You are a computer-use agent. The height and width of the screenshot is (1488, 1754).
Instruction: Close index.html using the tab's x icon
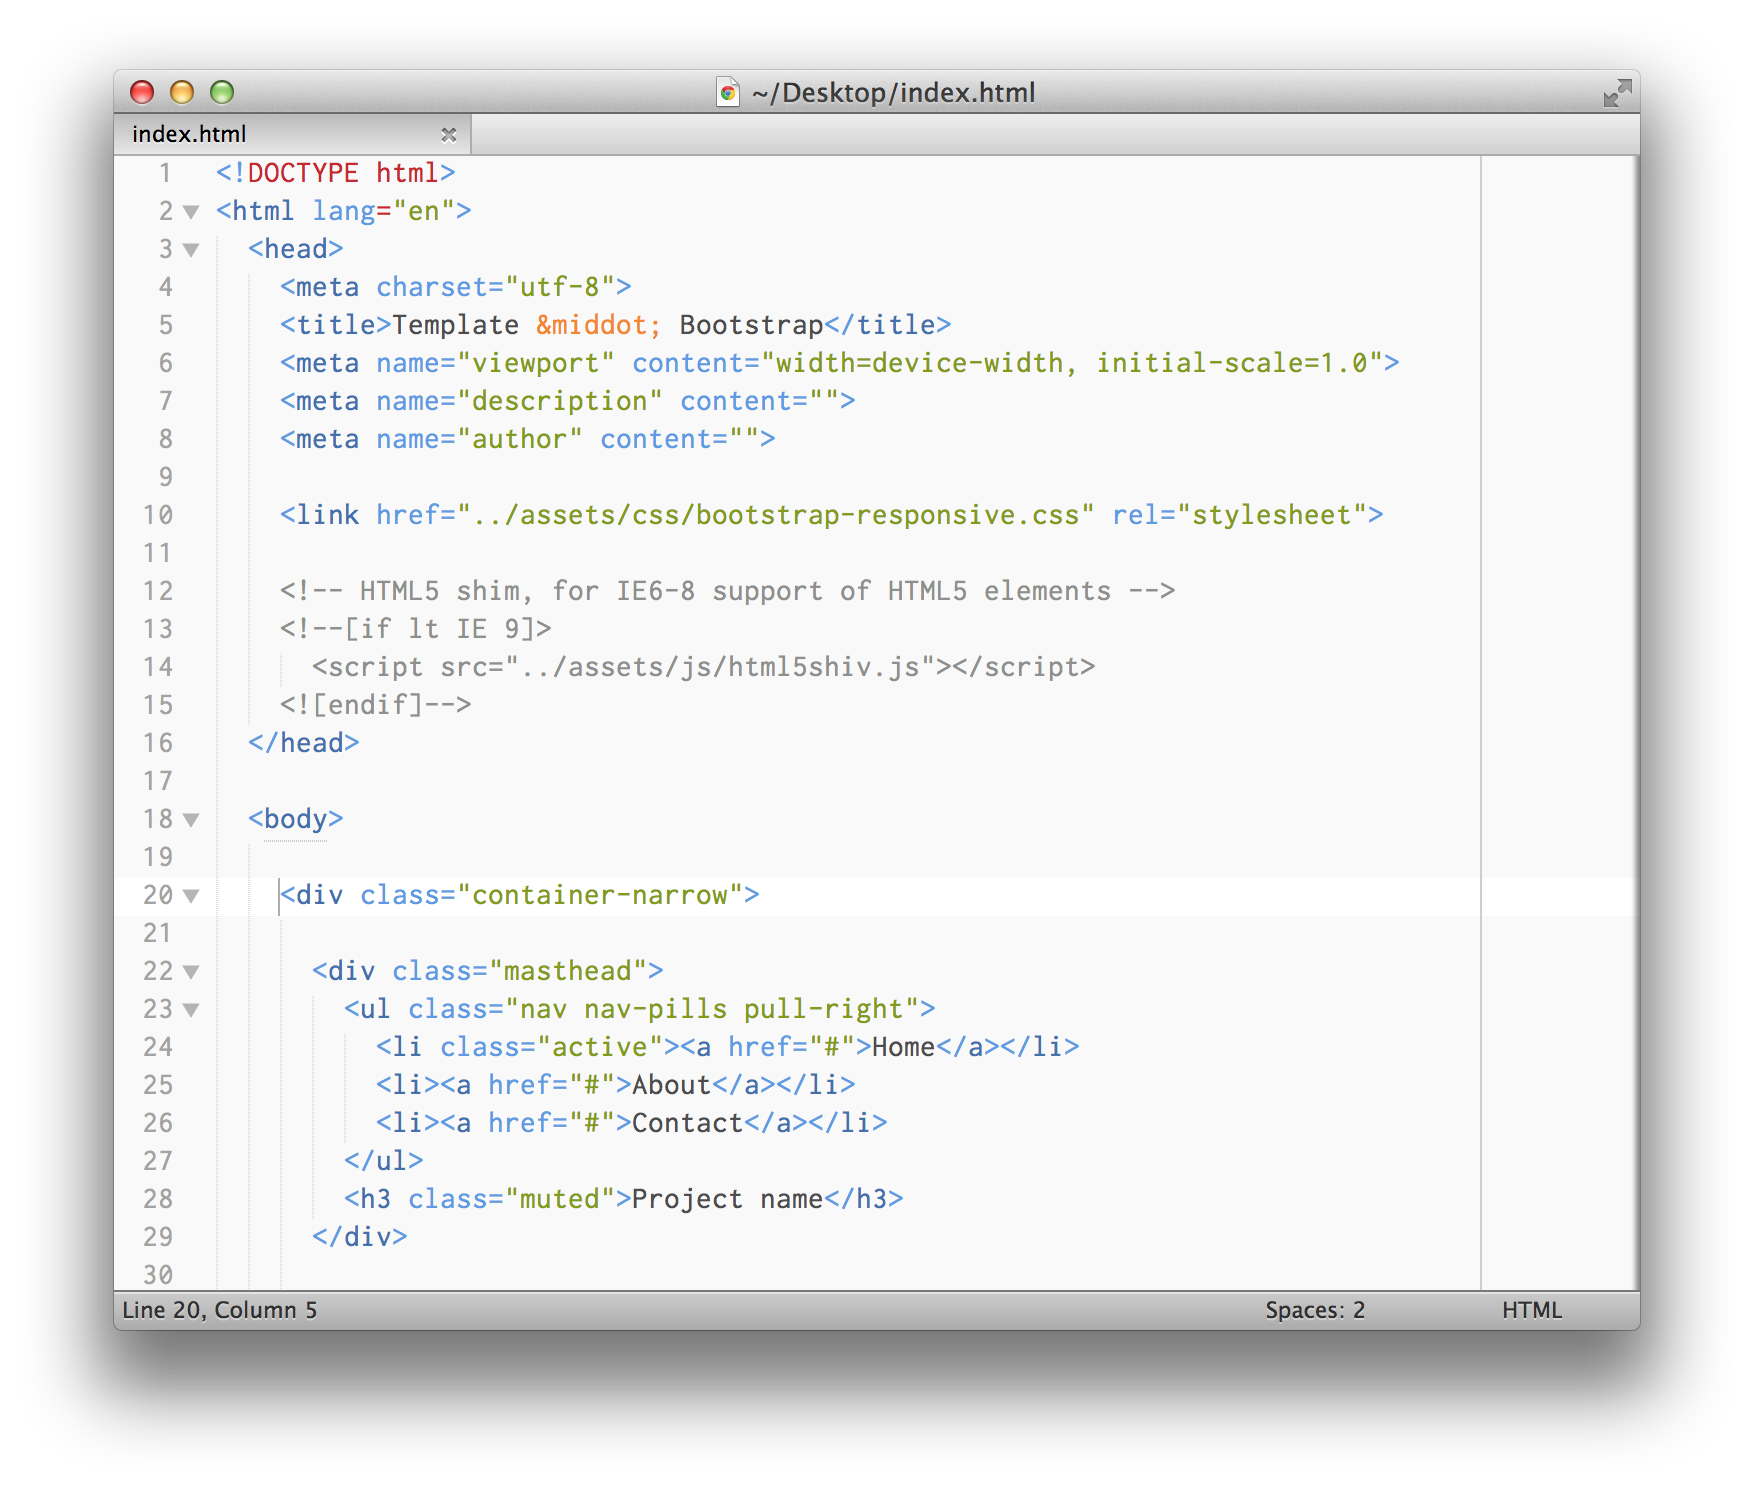pos(449,134)
